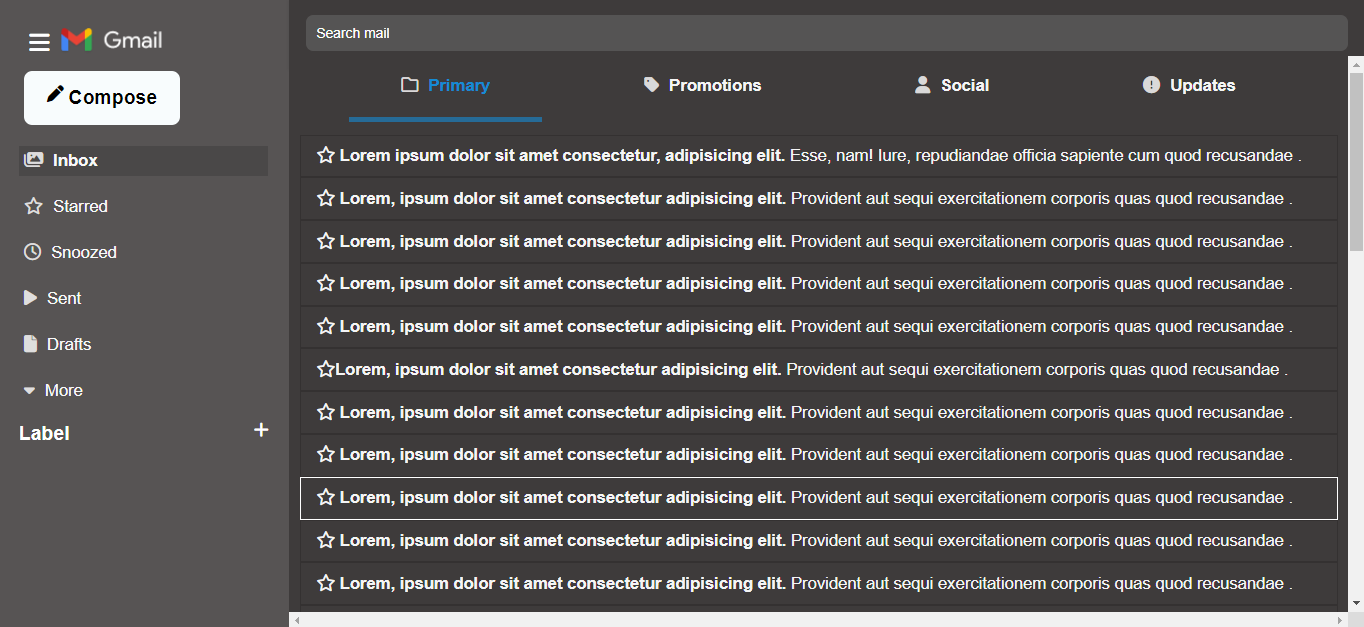Open the Updates tab
The width and height of the screenshot is (1364, 627).
(1189, 86)
